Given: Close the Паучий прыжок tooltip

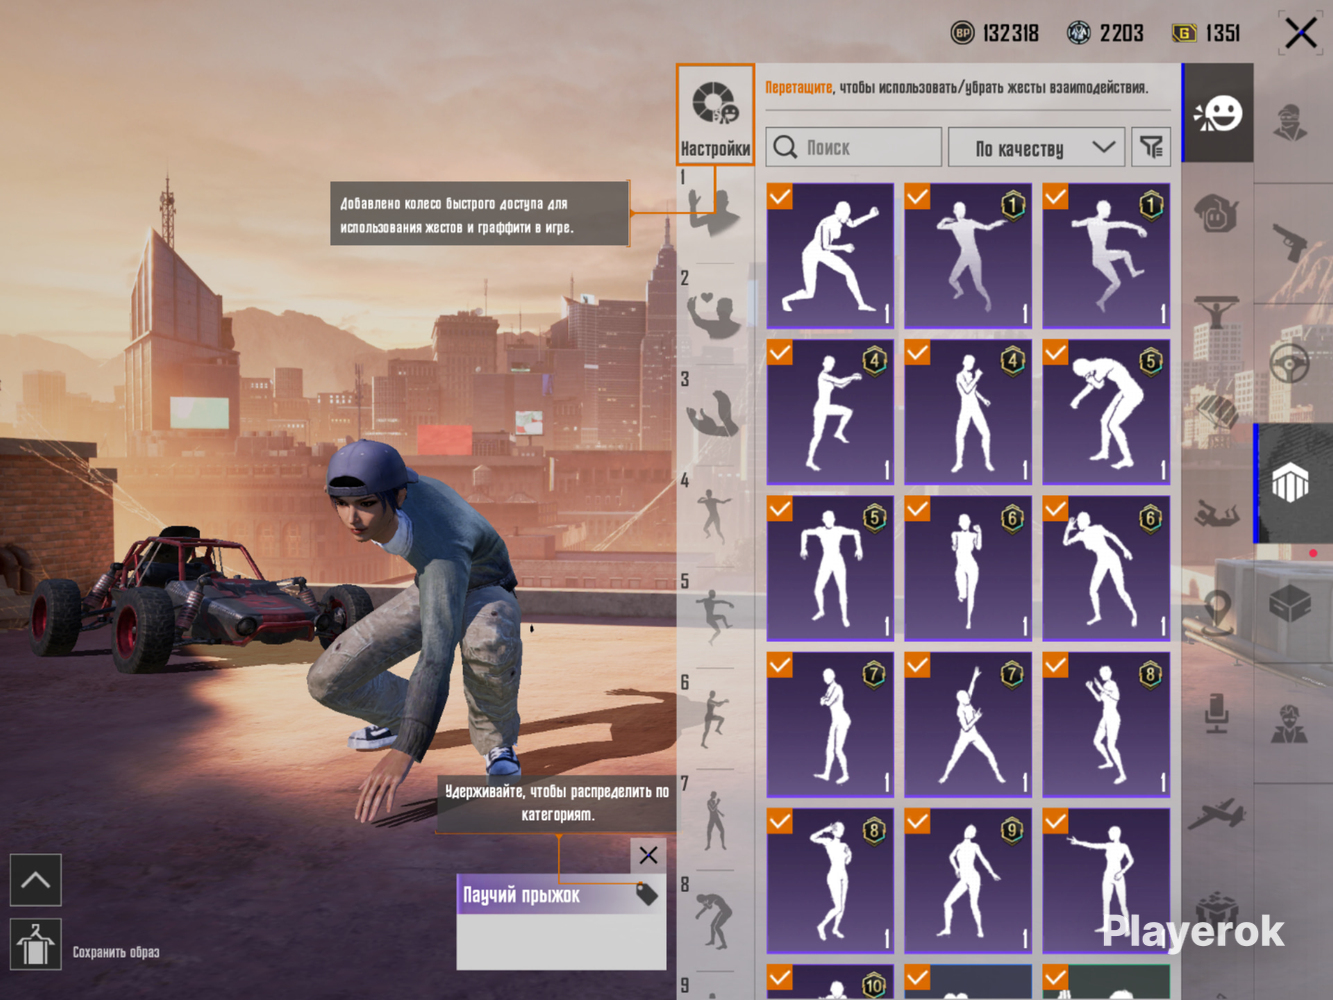Looking at the screenshot, I should pos(648,855).
